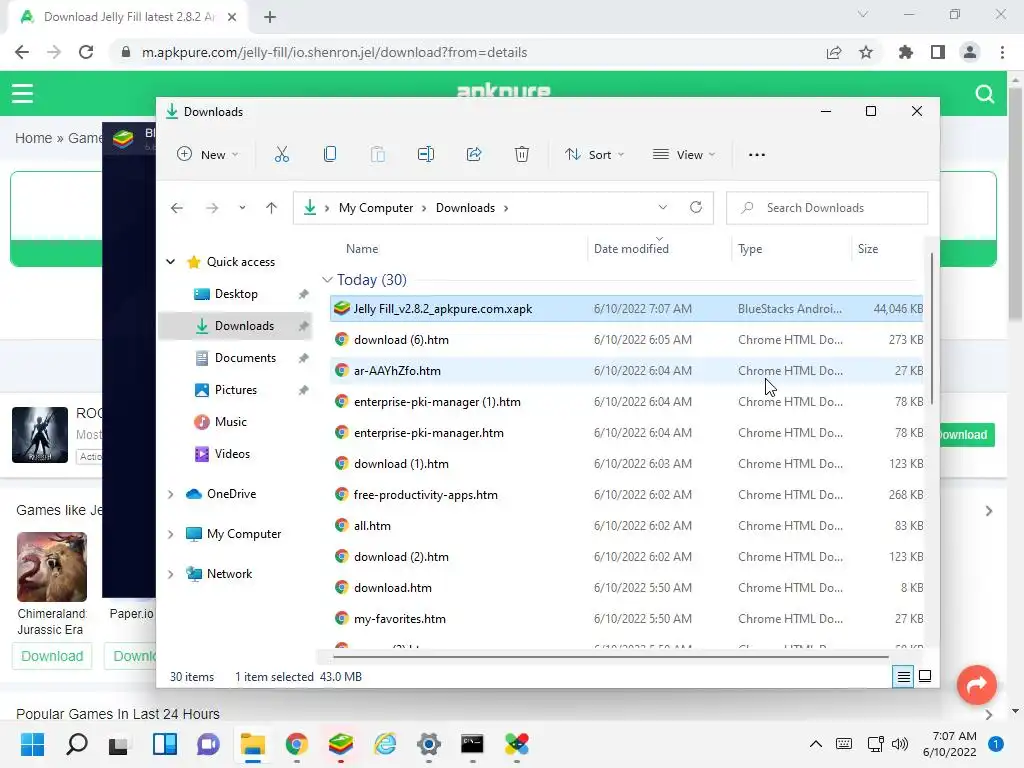Image resolution: width=1024 pixels, height=768 pixels.
Task: Click the Explorer horizontal scrollbar
Action: tap(610, 656)
